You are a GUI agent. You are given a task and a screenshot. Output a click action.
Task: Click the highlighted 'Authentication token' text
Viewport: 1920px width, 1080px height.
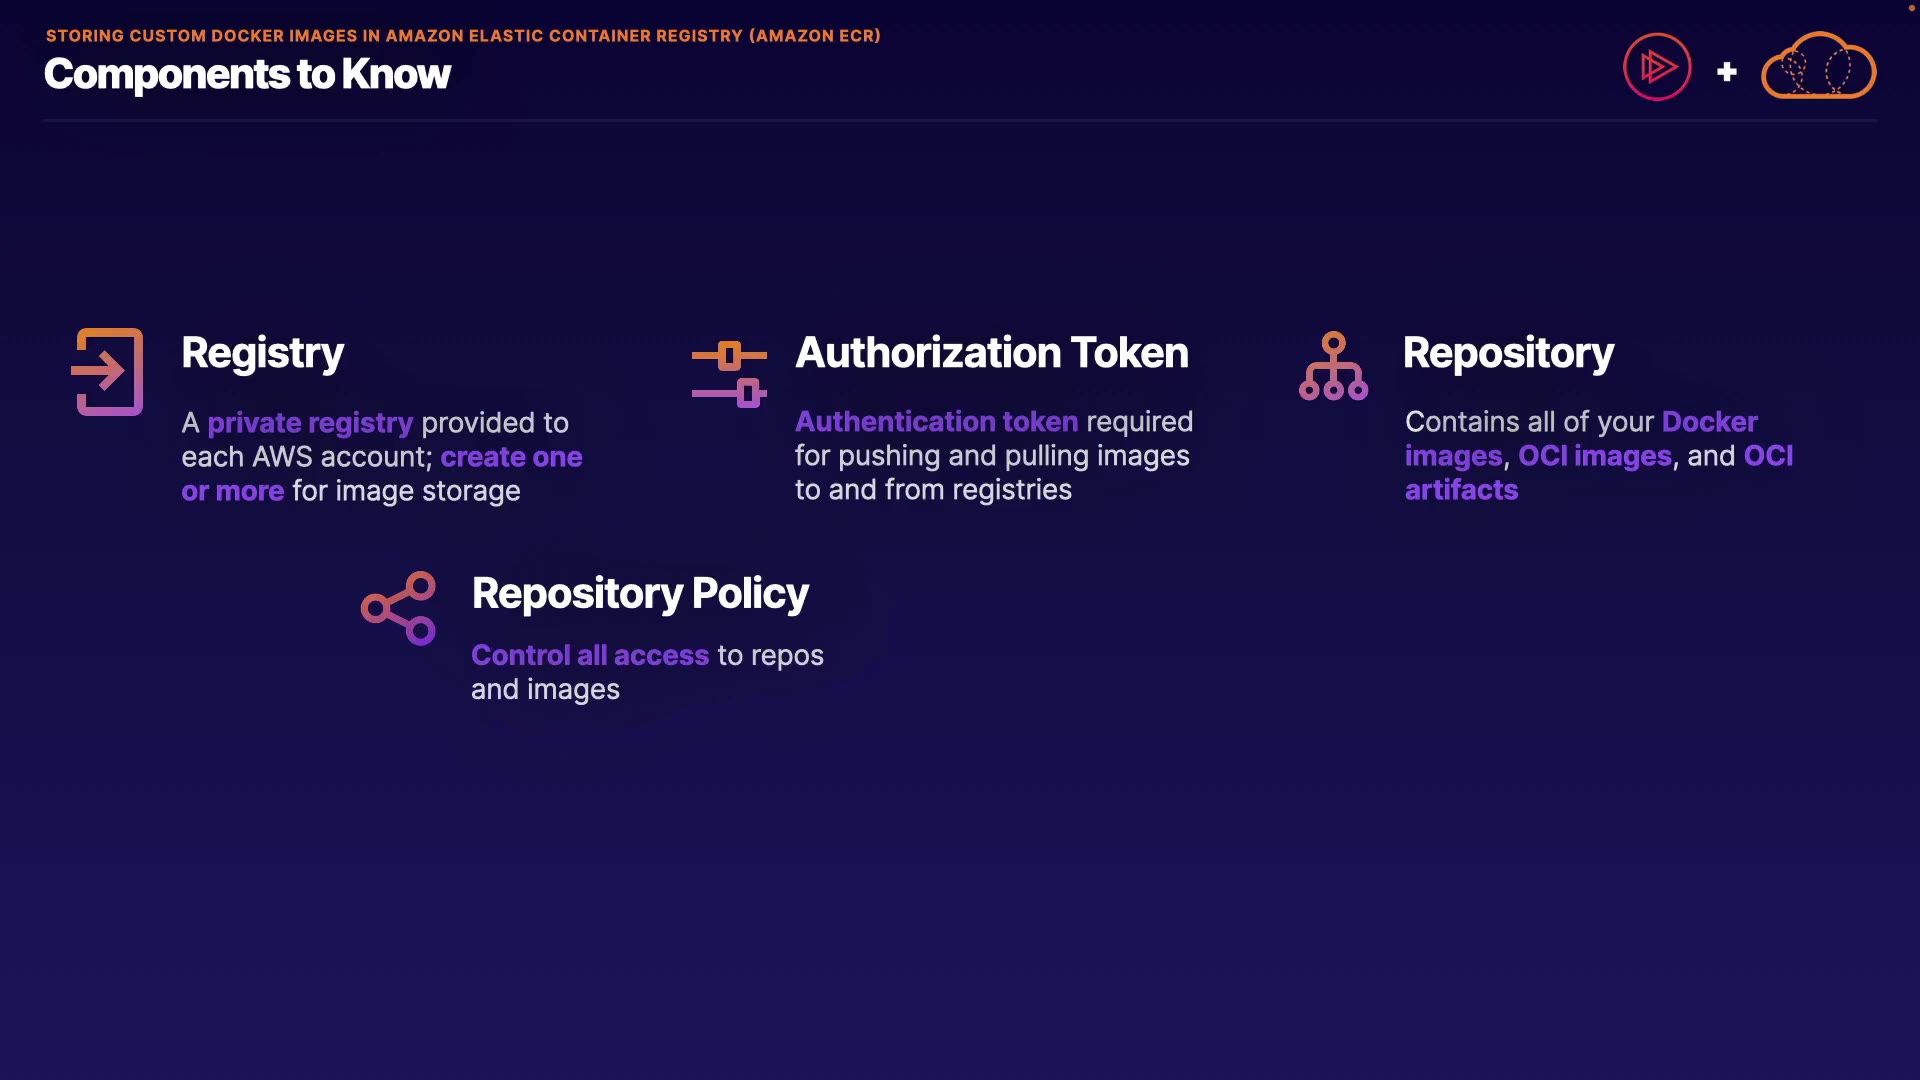[936, 422]
